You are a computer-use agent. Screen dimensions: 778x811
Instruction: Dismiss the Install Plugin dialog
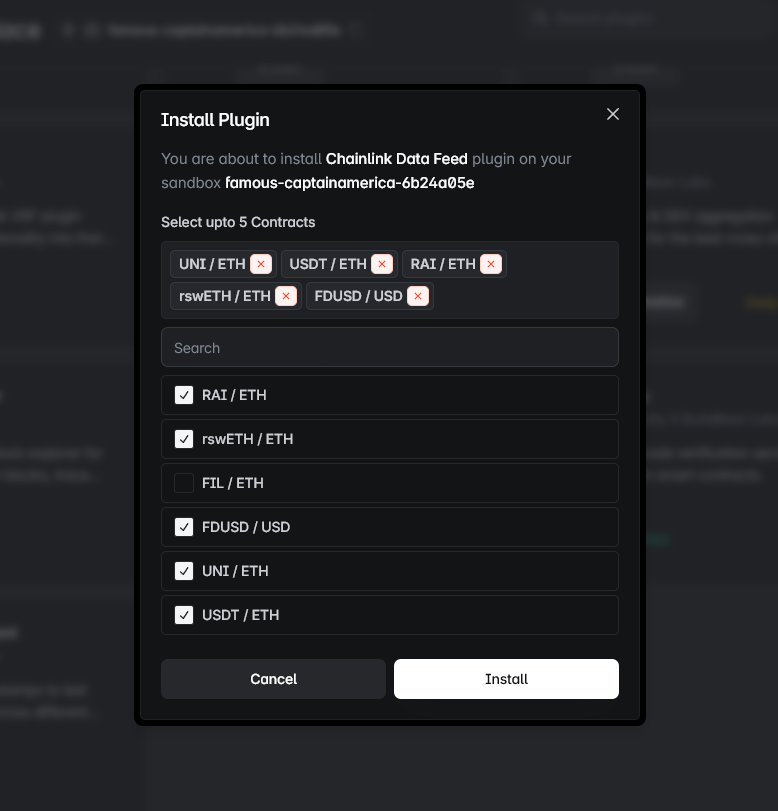[612, 114]
